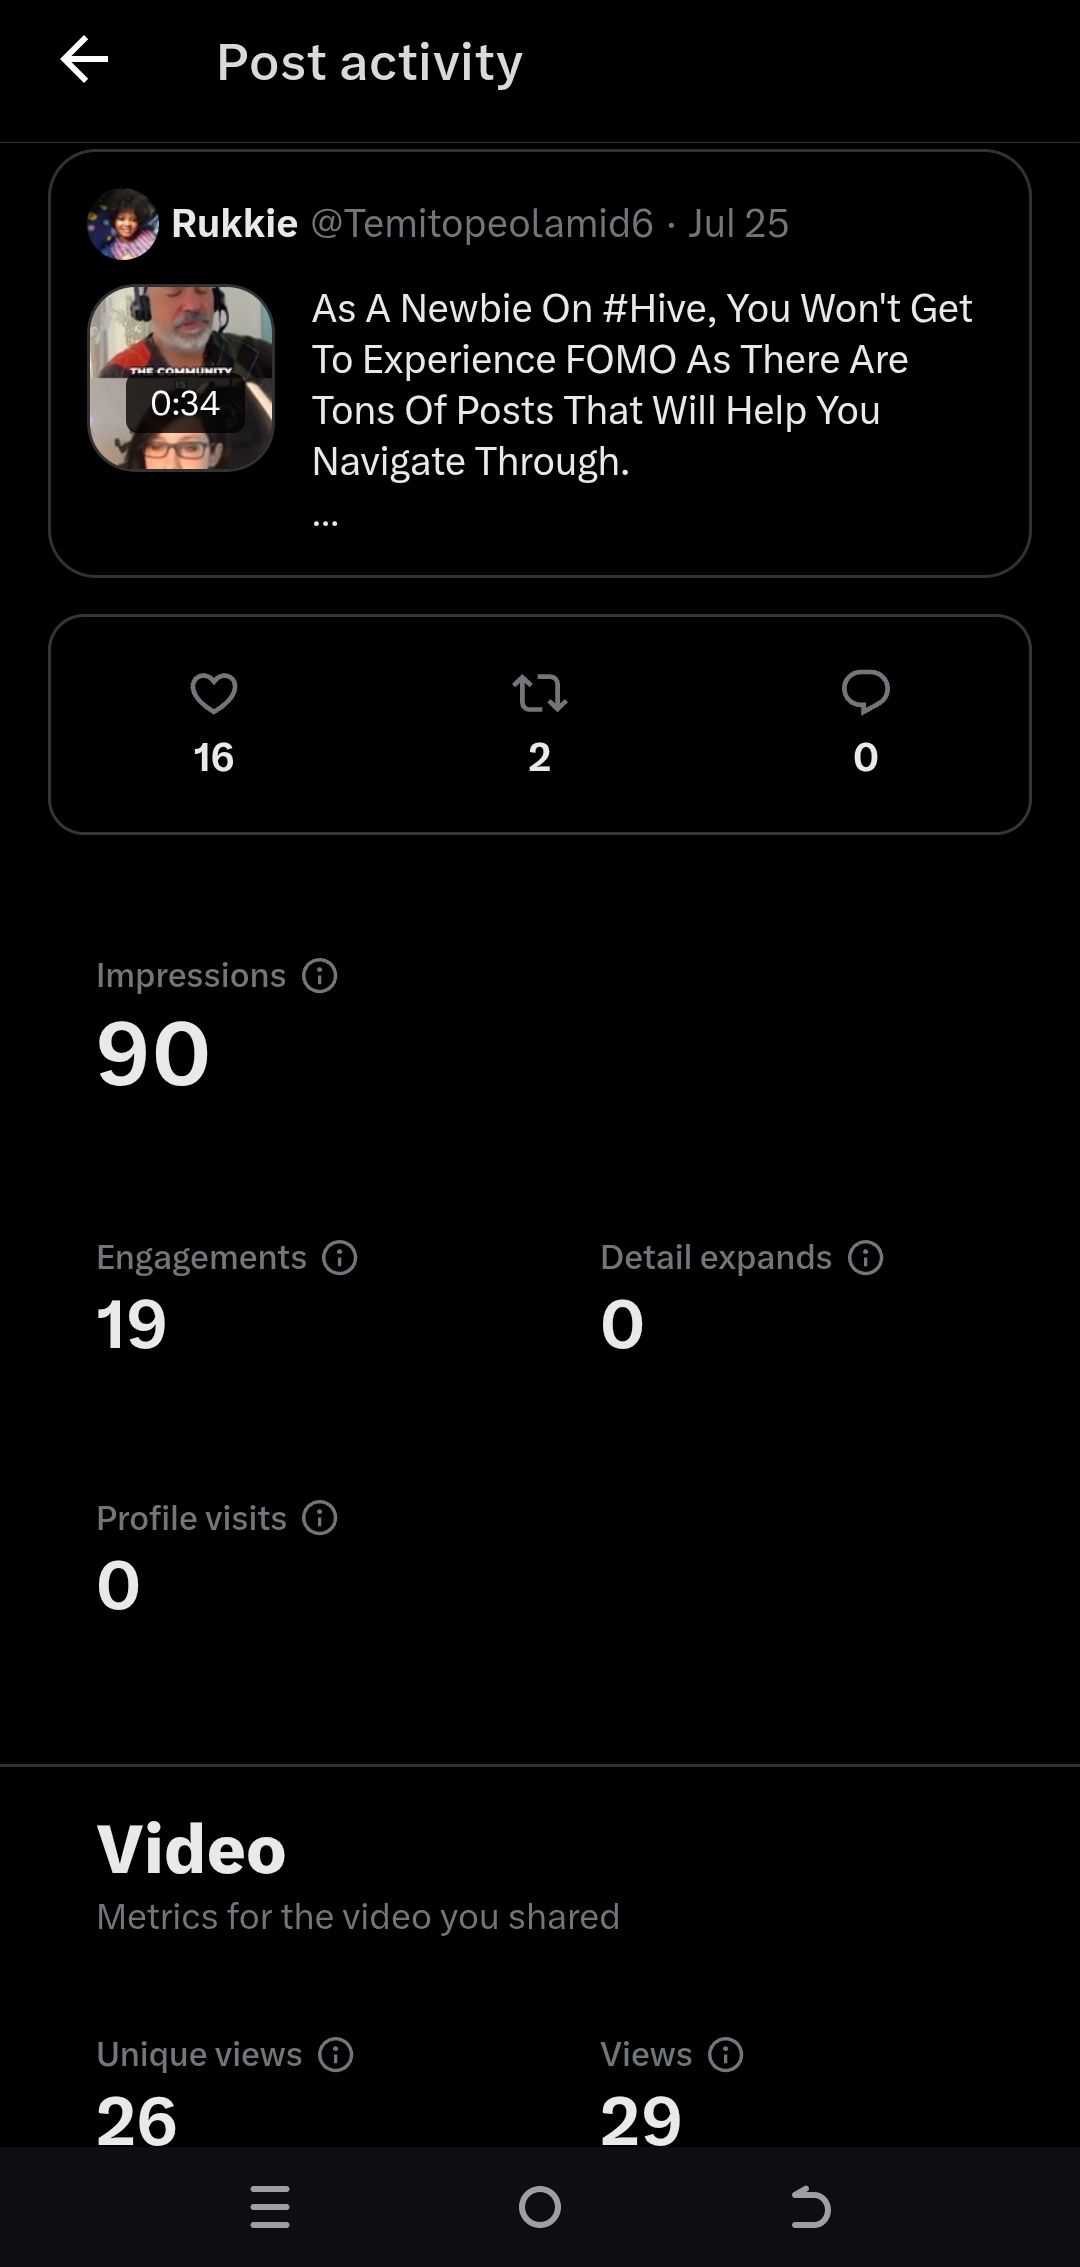Click the reply speech bubble icon
Viewport: 1080px width, 2267px height.
(866, 693)
